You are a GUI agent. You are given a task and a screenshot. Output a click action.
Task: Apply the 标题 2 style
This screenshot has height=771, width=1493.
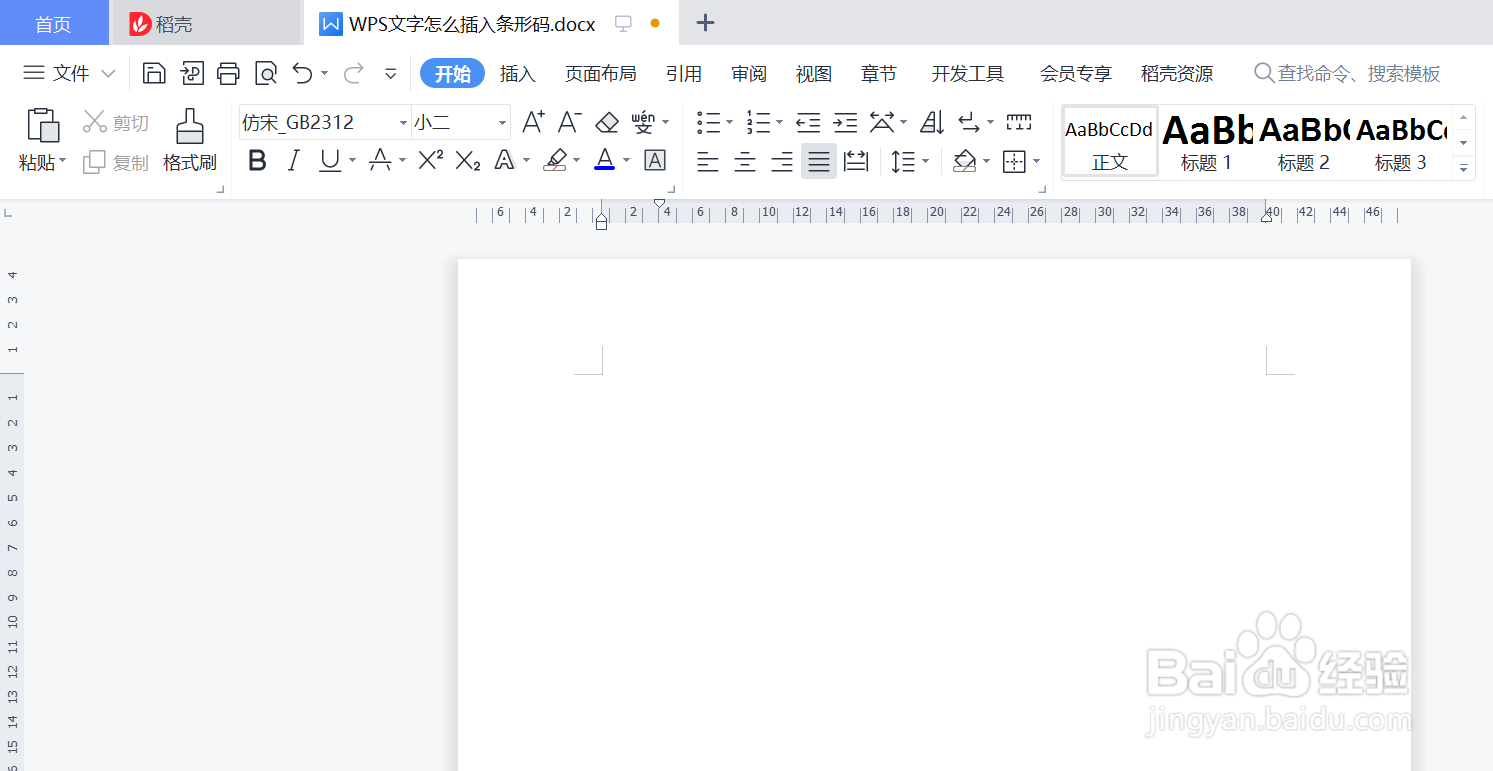coord(1304,143)
